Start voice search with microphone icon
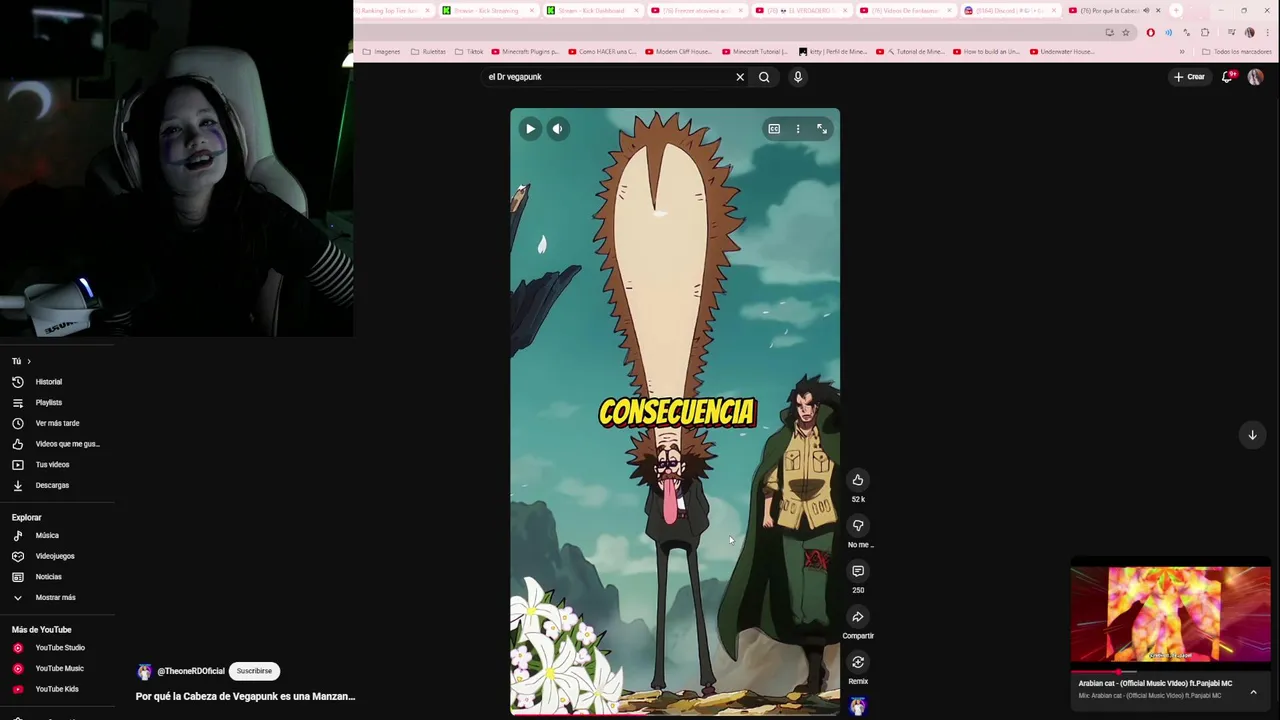The width and height of the screenshot is (1280, 720). [x=798, y=77]
